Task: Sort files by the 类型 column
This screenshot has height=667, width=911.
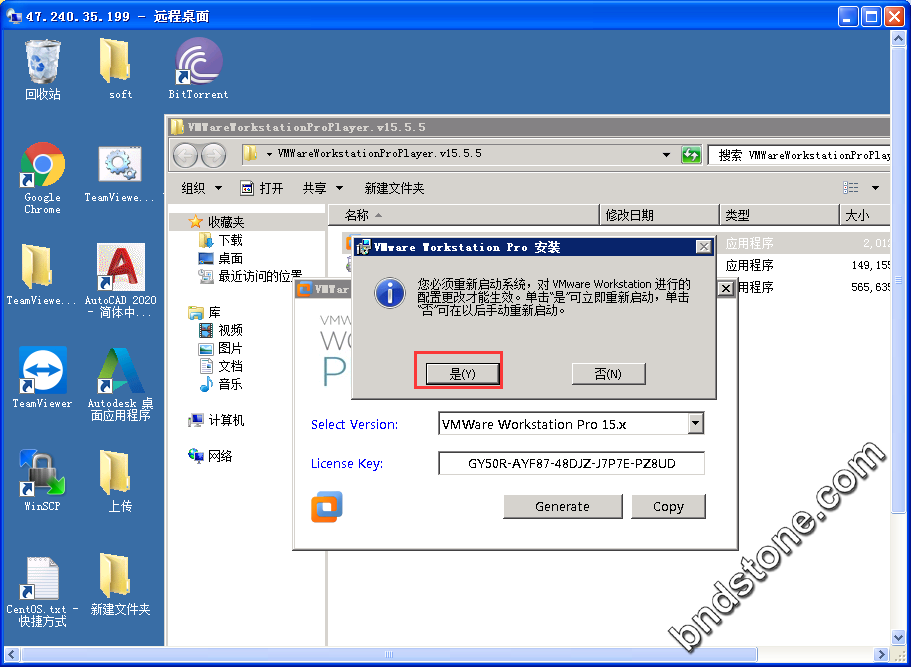Action: (779, 215)
